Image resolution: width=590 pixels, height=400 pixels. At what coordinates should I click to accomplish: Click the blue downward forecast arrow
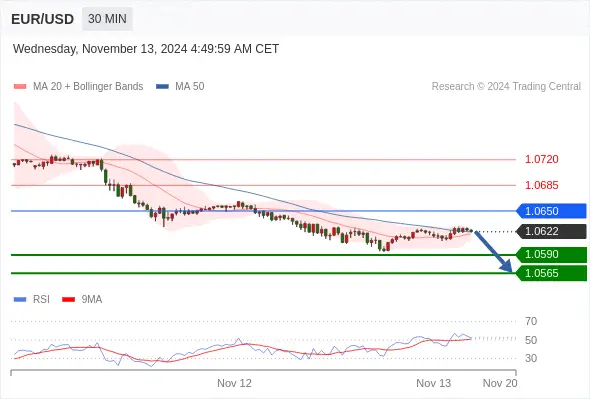tap(493, 251)
